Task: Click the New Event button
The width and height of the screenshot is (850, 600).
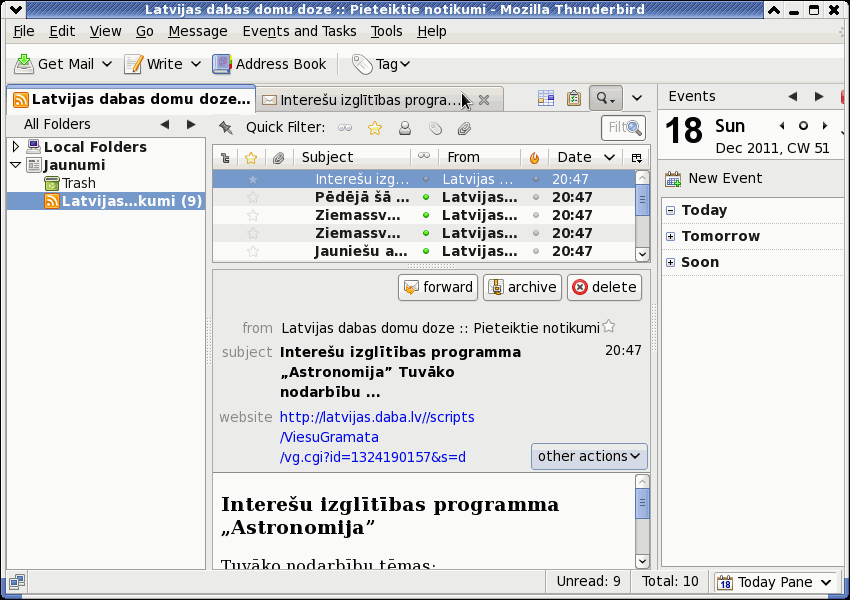Action: [x=714, y=178]
